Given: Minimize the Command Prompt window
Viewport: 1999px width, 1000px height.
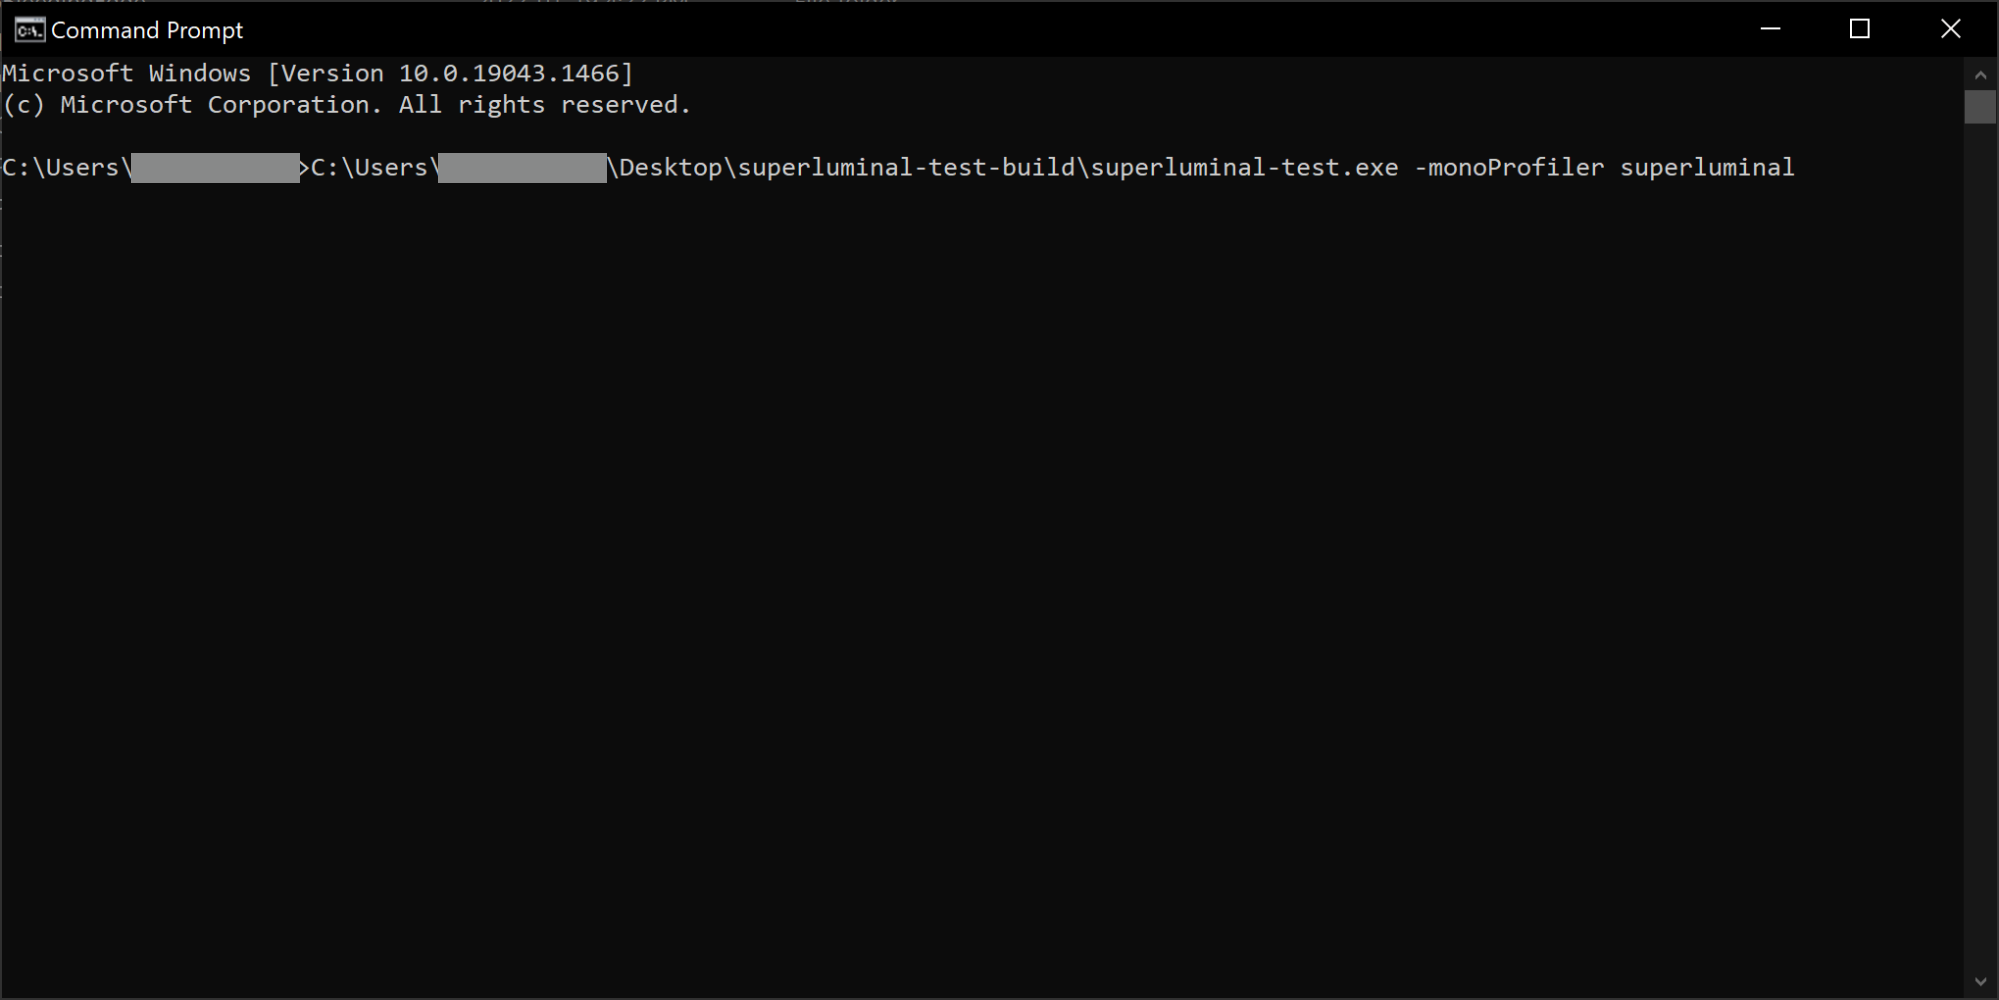Looking at the screenshot, I should (x=1770, y=29).
